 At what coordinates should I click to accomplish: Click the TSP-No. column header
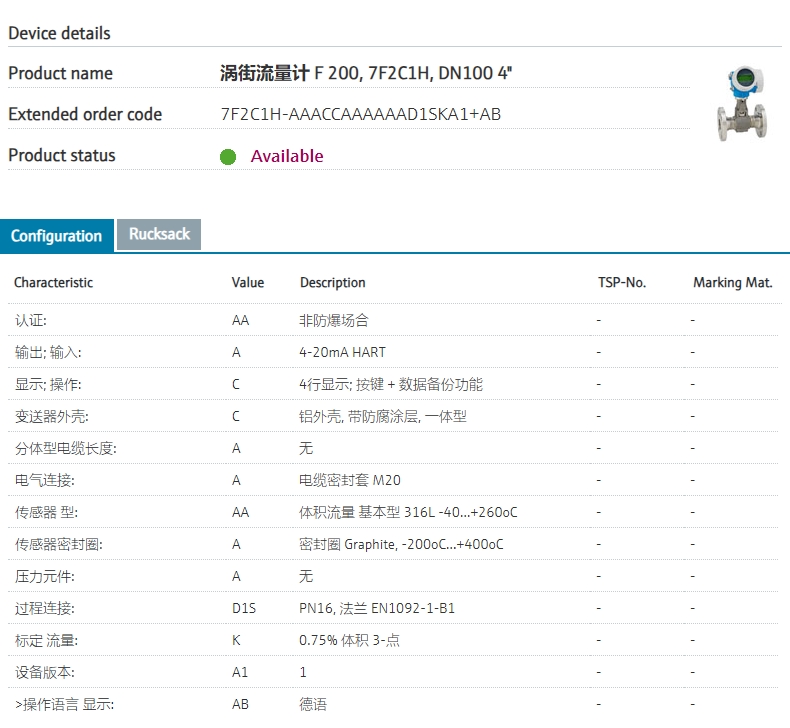click(x=622, y=283)
